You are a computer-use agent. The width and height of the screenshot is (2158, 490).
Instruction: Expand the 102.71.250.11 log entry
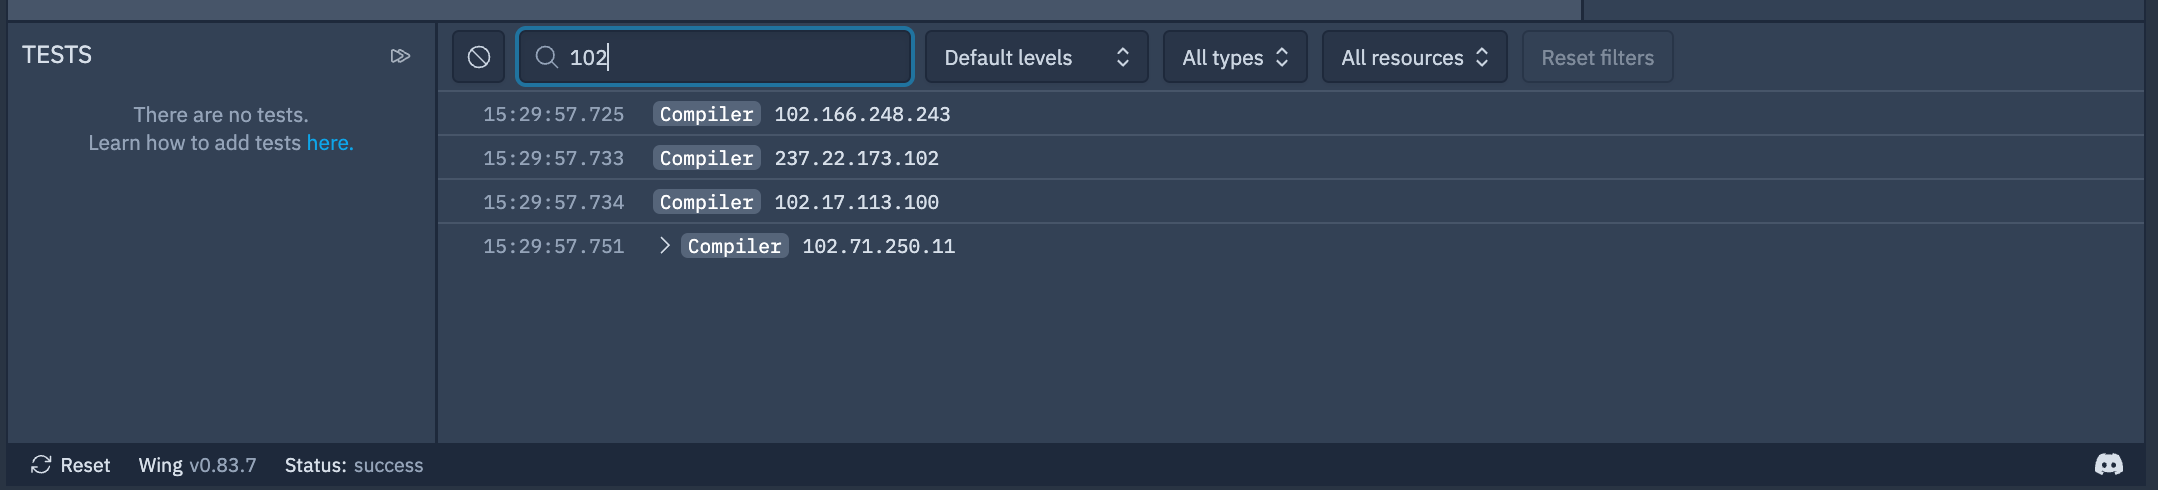click(x=665, y=246)
